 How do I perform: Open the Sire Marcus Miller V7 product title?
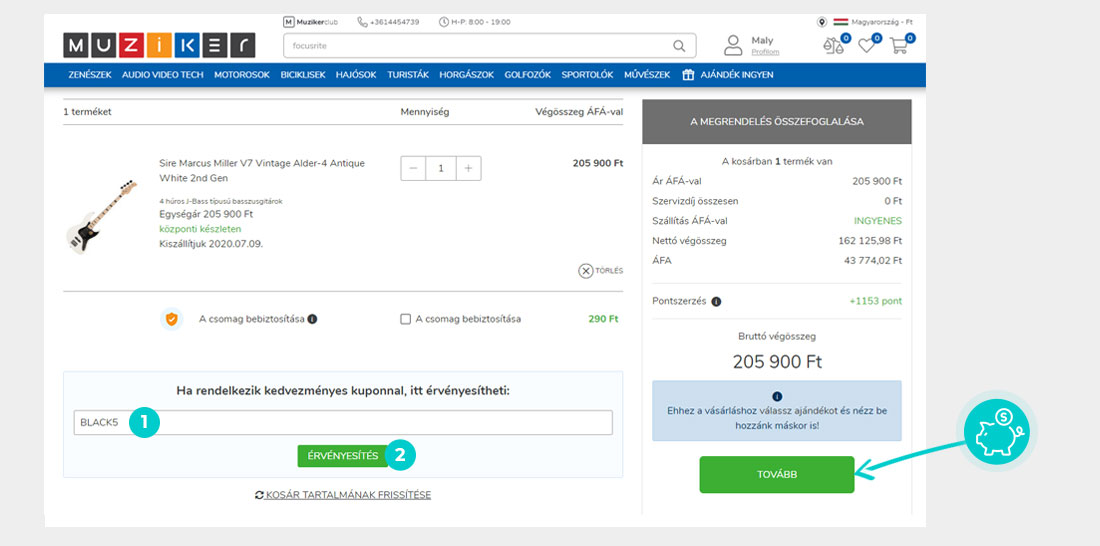tap(262, 171)
